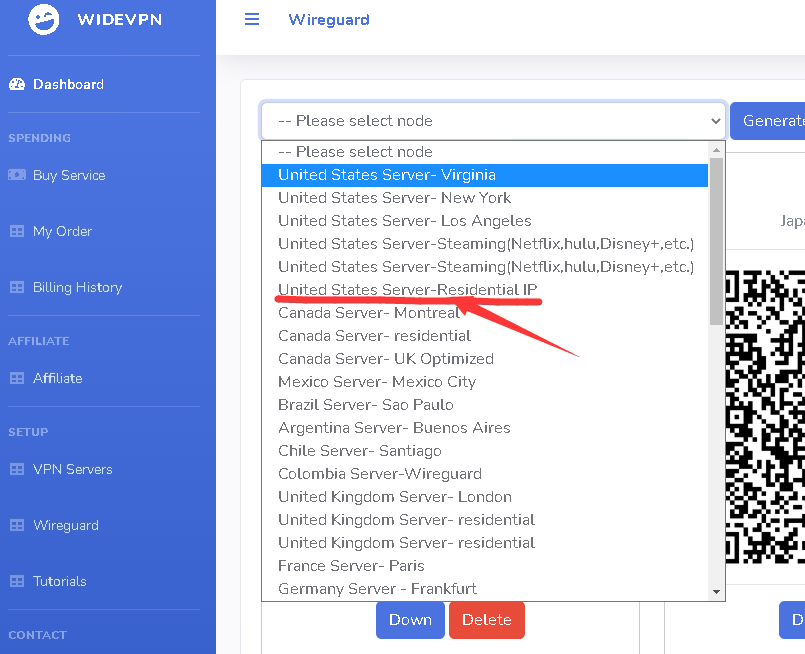The image size is (805, 654).
Task: Click the Down button
Action: pyautogui.click(x=410, y=620)
